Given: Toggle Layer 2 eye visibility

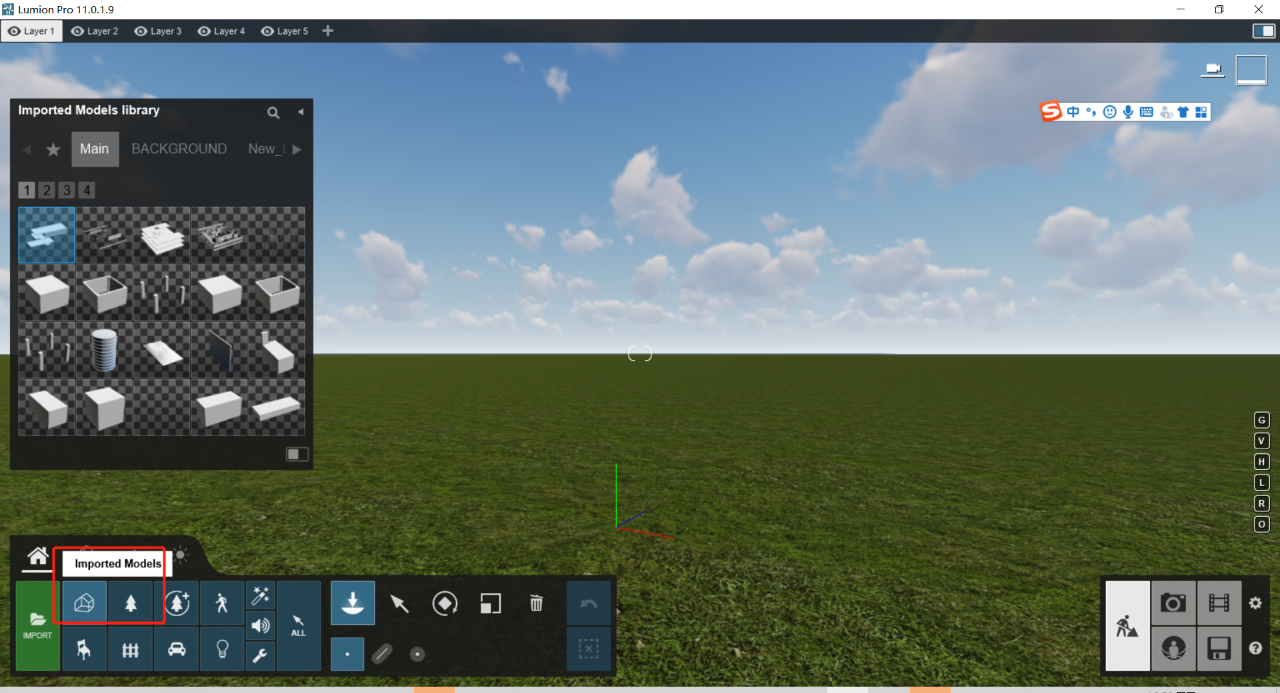Looking at the screenshot, I should pyautogui.click(x=77, y=31).
